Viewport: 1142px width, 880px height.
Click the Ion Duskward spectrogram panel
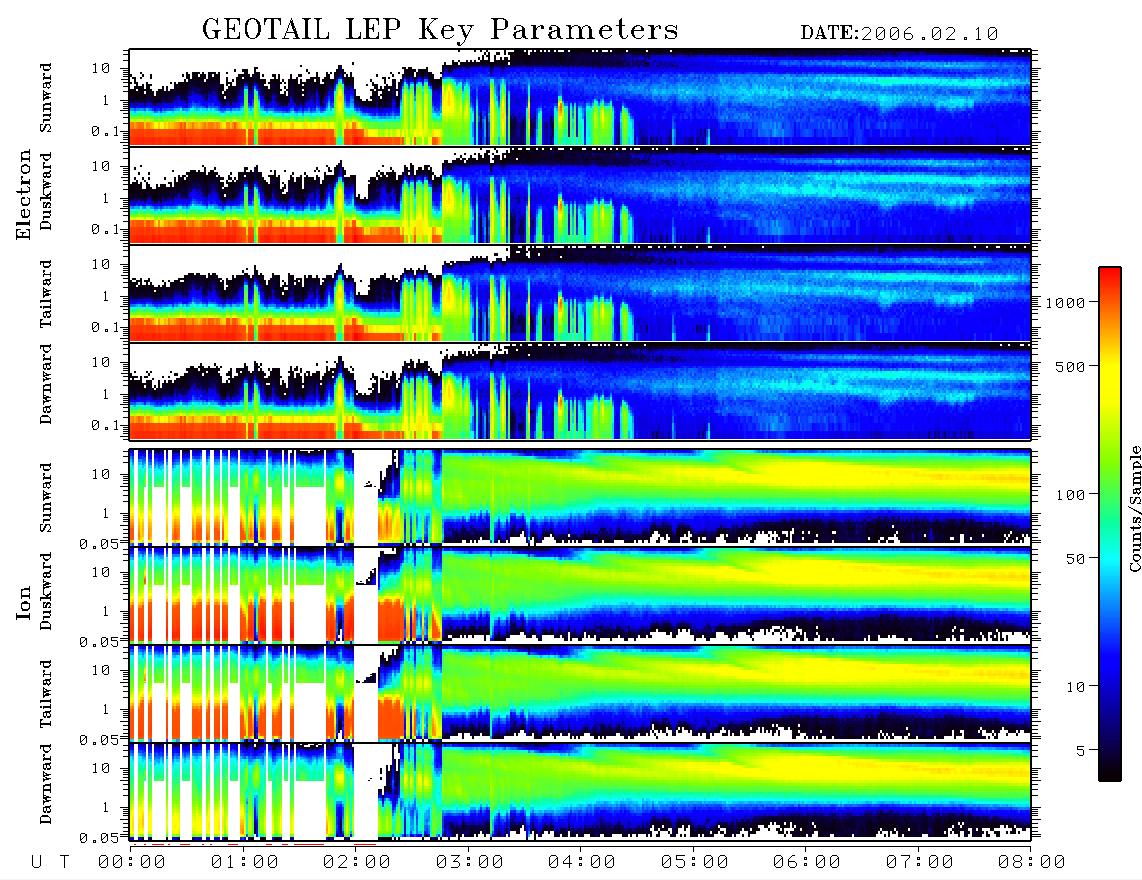(x=580, y=594)
